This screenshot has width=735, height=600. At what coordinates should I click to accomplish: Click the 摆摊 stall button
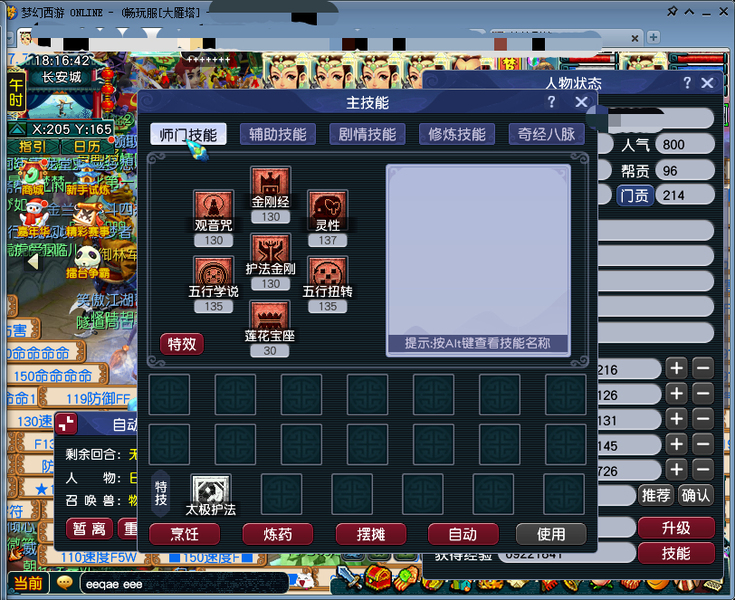[x=371, y=534]
